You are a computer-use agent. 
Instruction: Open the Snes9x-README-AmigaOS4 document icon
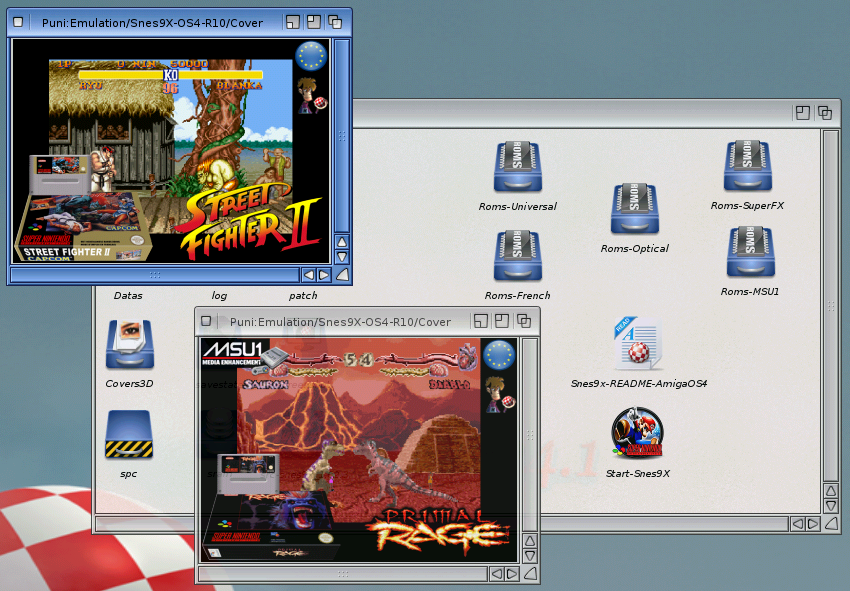pyautogui.click(x=638, y=345)
